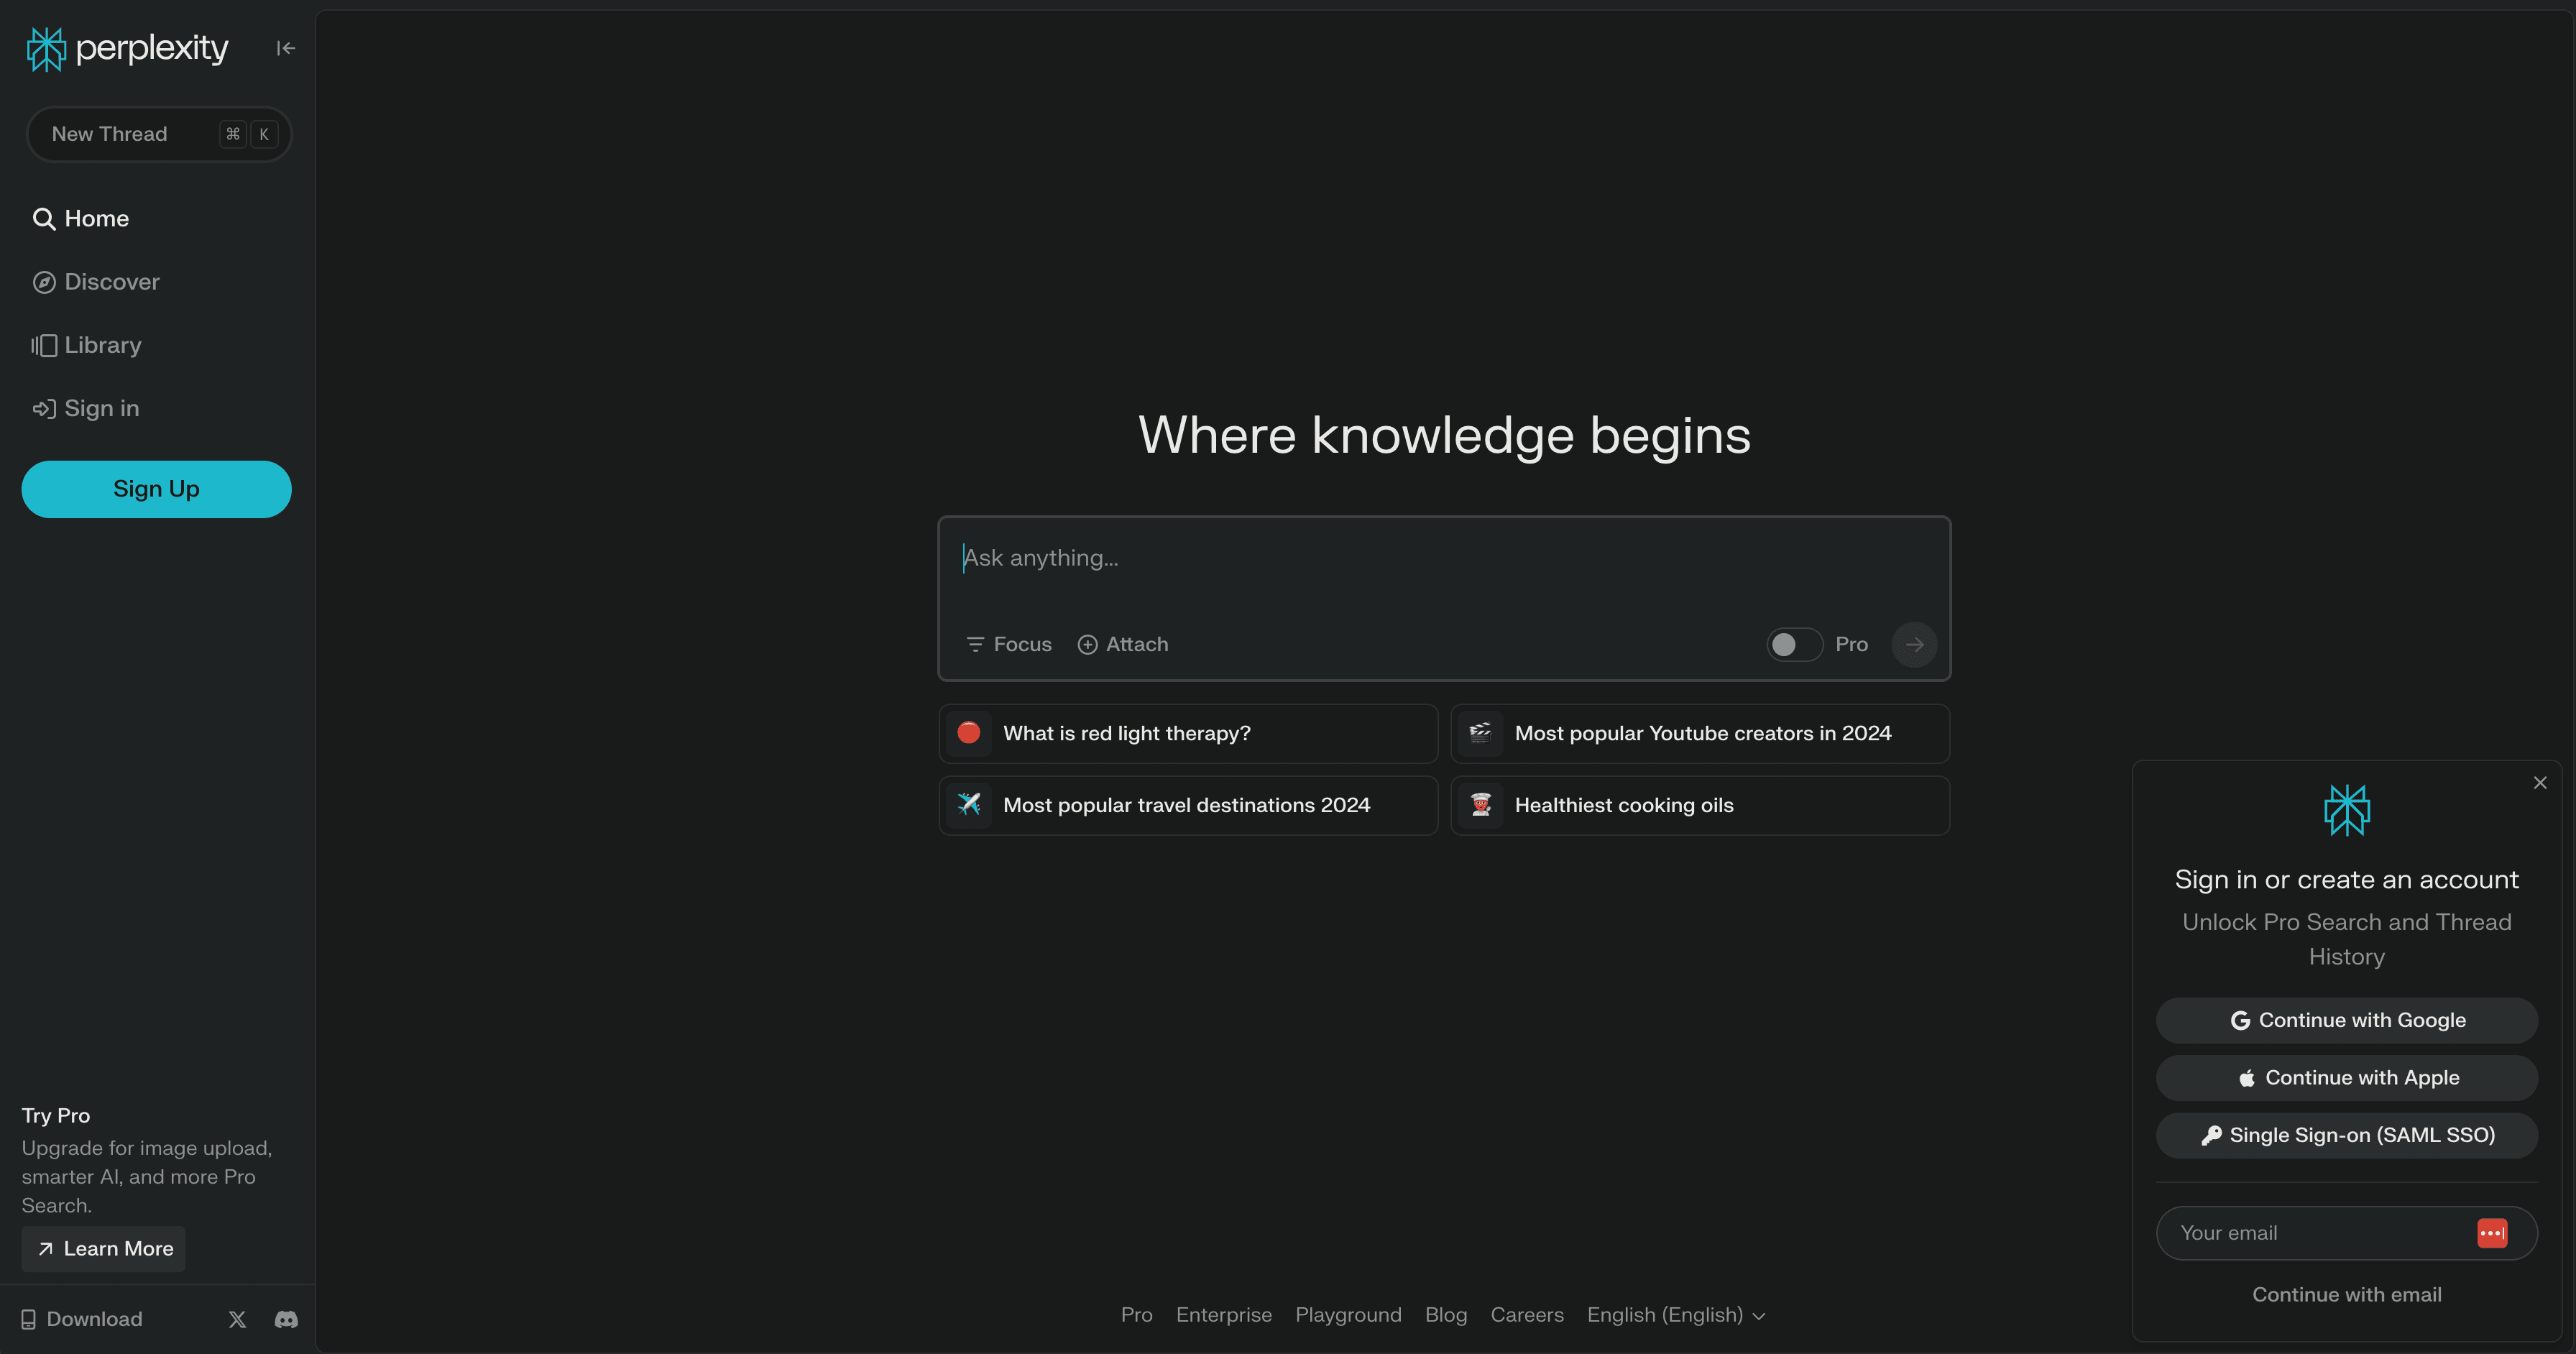Open the Discord community icon
2576x1354 pixels.
(286, 1319)
